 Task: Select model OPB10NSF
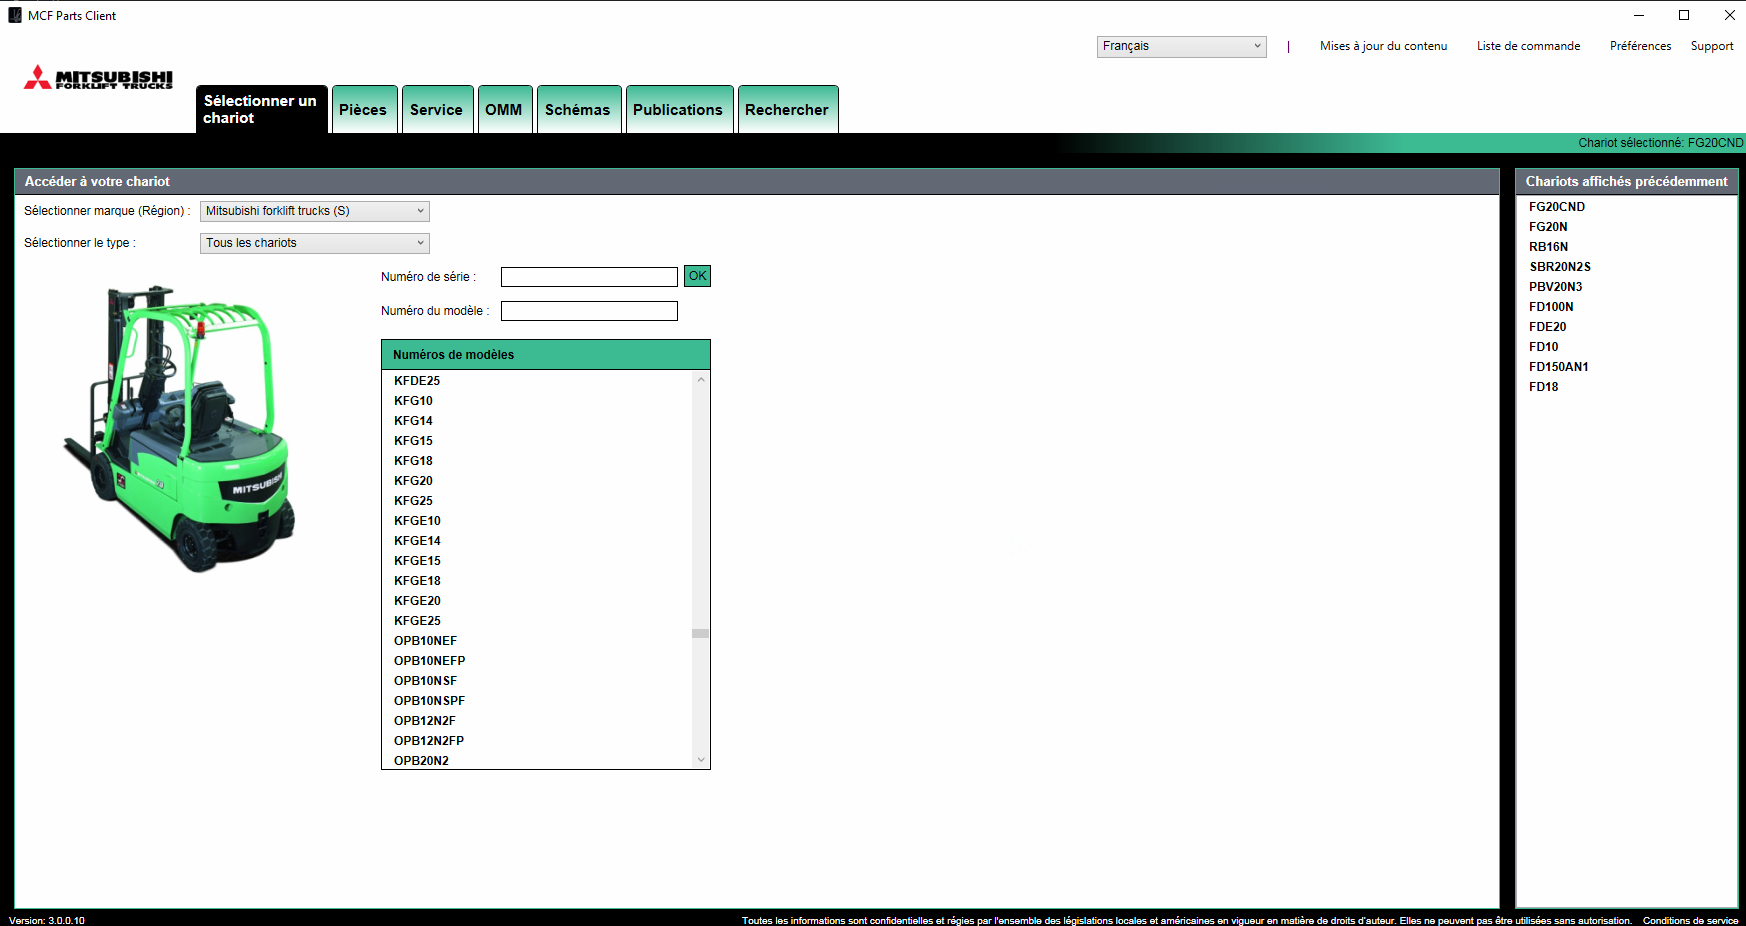pos(425,681)
